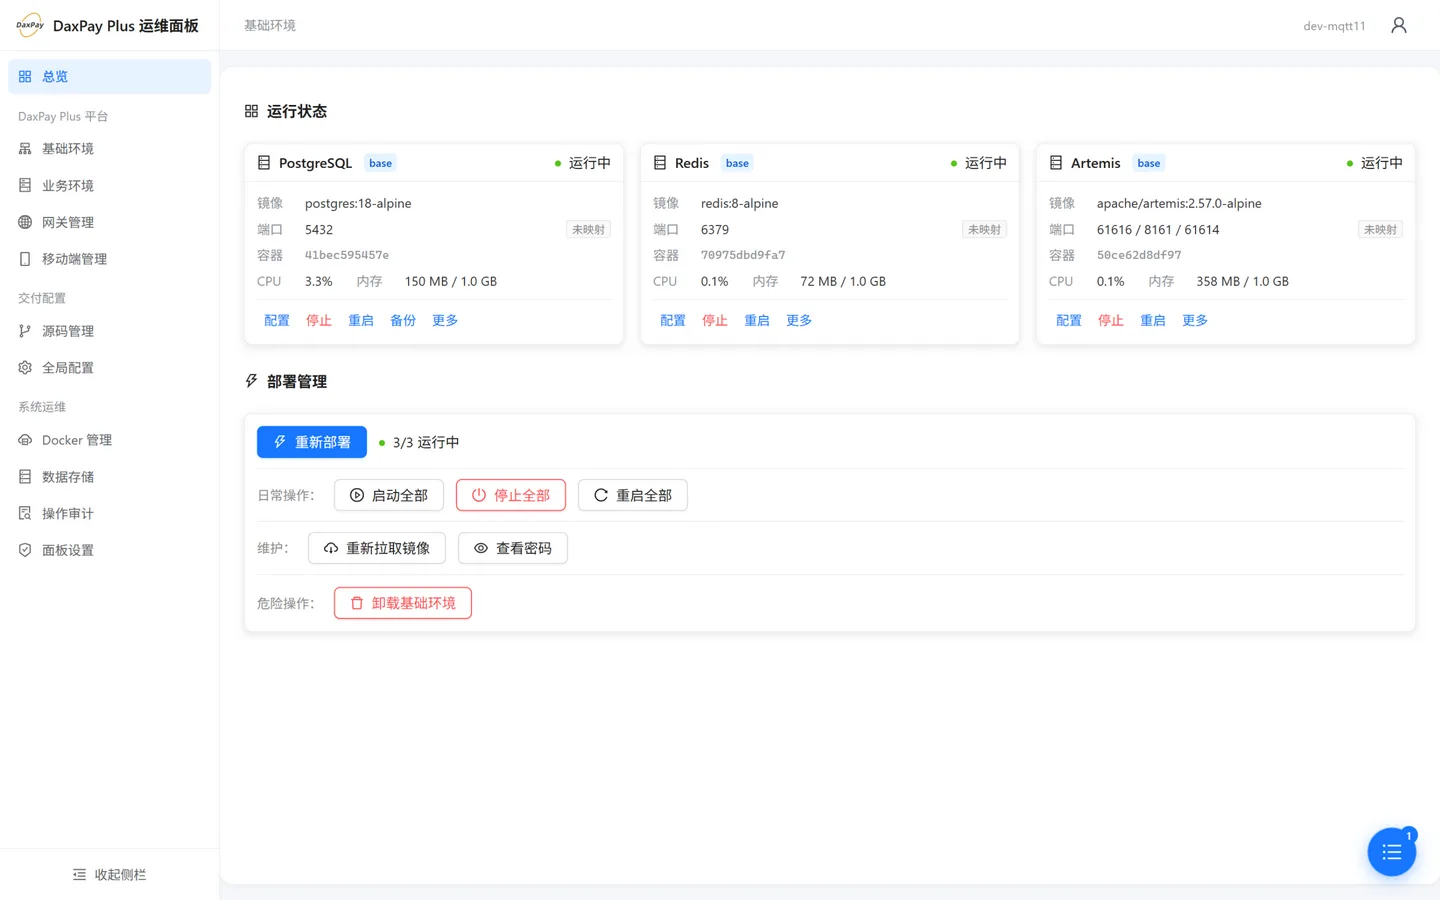The height and width of the screenshot is (900, 1440).
Task: Click the 重新部署 button
Action: tap(312, 442)
